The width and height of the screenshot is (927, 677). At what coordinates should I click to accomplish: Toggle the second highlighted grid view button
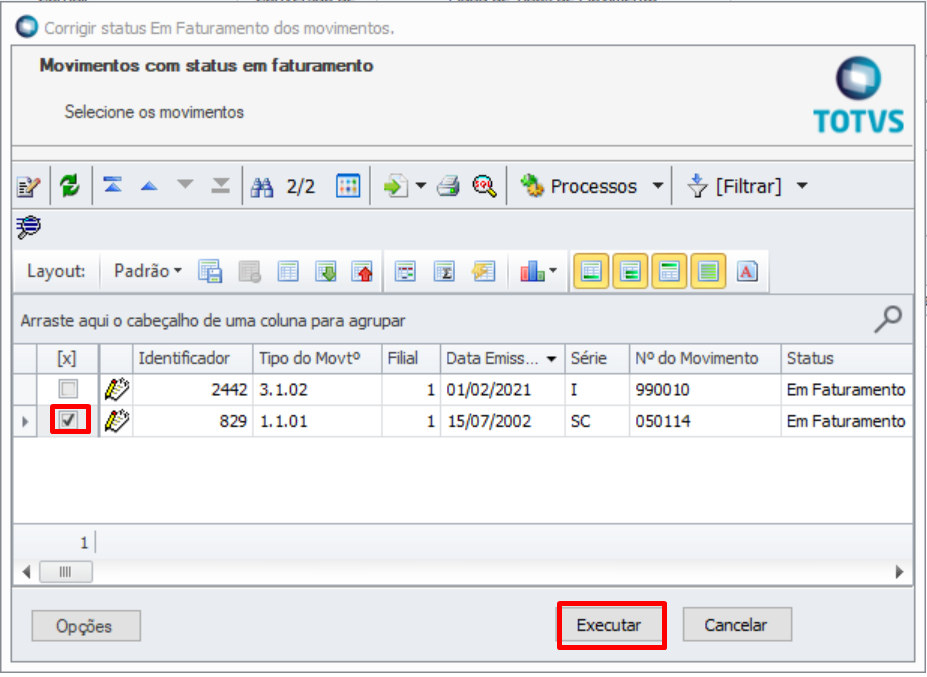[630, 271]
